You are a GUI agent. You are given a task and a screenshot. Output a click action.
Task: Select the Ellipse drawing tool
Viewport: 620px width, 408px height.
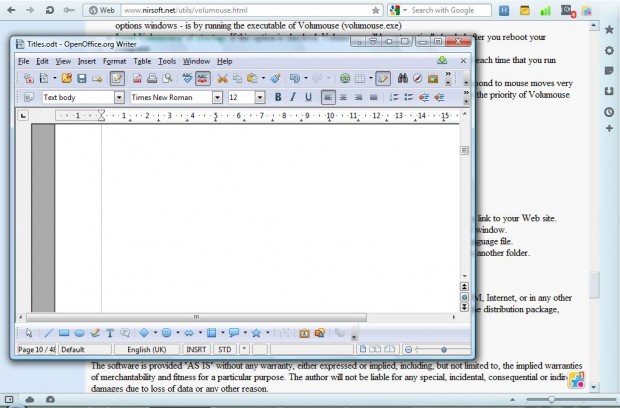point(79,333)
